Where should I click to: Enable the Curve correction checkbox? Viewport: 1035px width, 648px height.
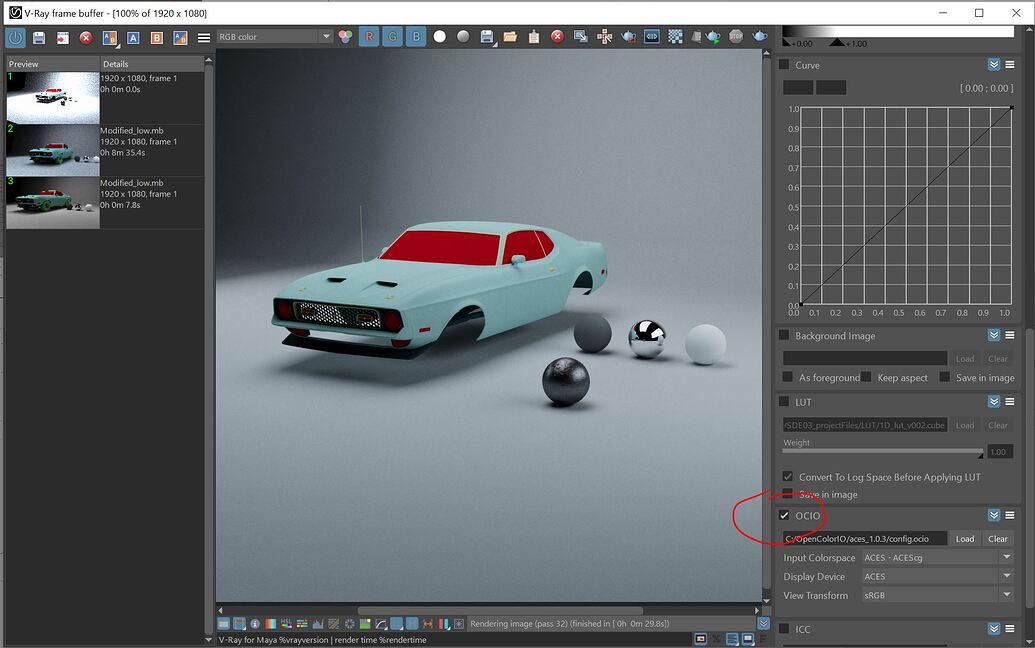tap(784, 65)
